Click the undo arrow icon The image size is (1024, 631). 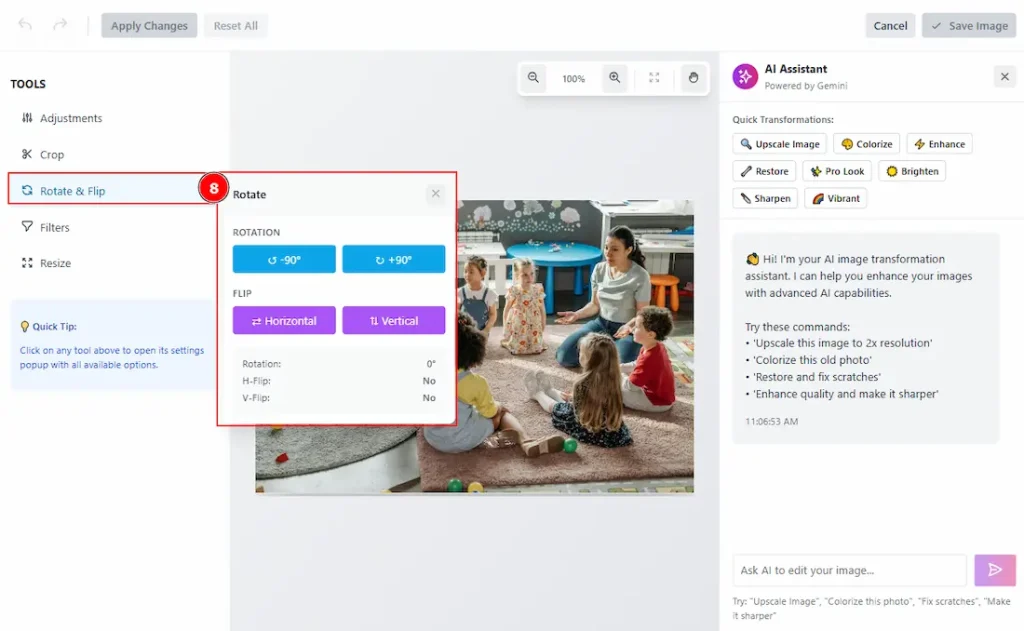pyautogui.click(x=25, y=25)
